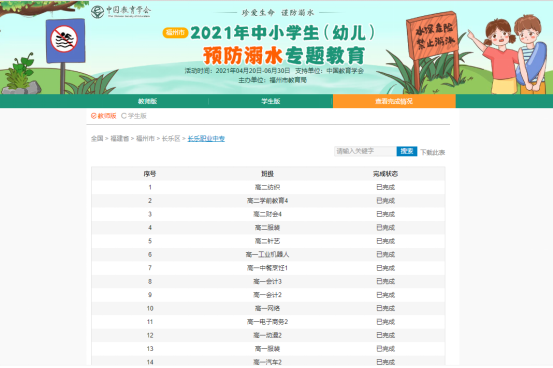
Task: Select the 高一电子商务2 class cell
Action: [267, 322]
